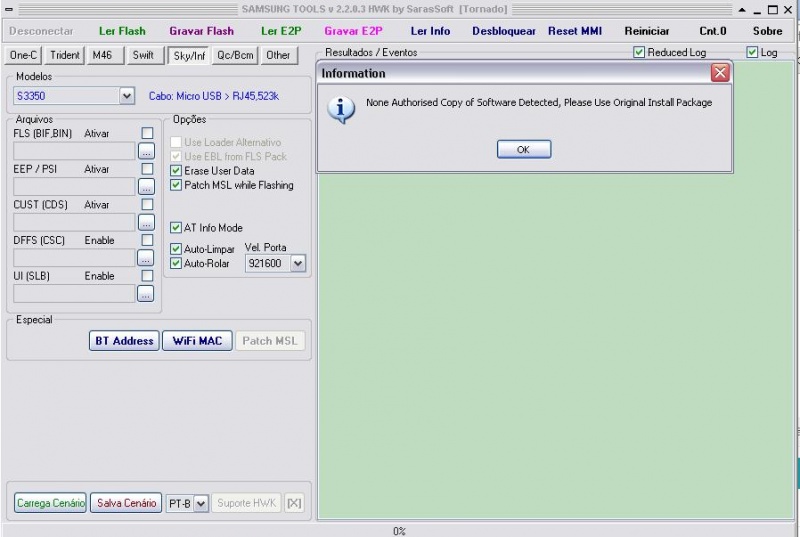
Task: Click the Cabo: Micro USB > RJ45,523k text
Action: coord(214,96)
